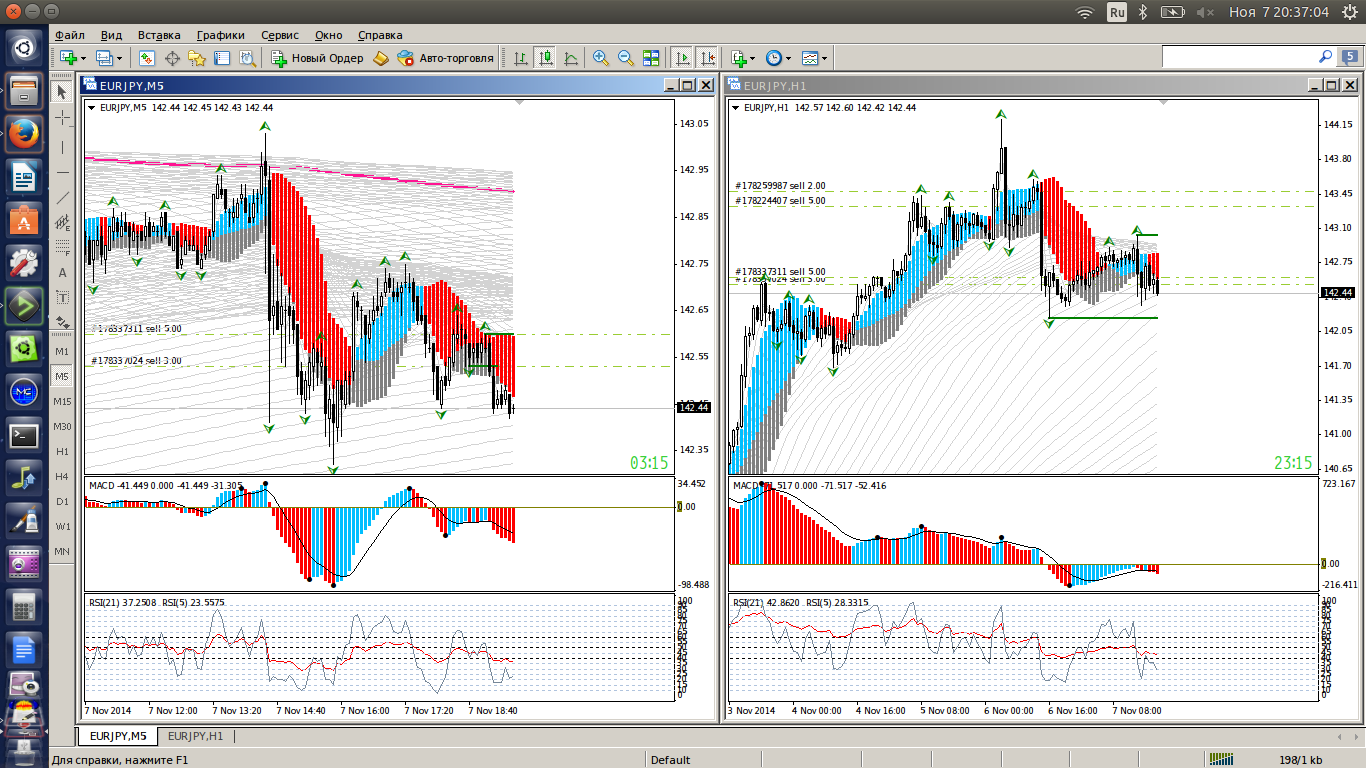The image size is (1366, 768).
Task: Open the Вид menu
Action: point(112,35)
